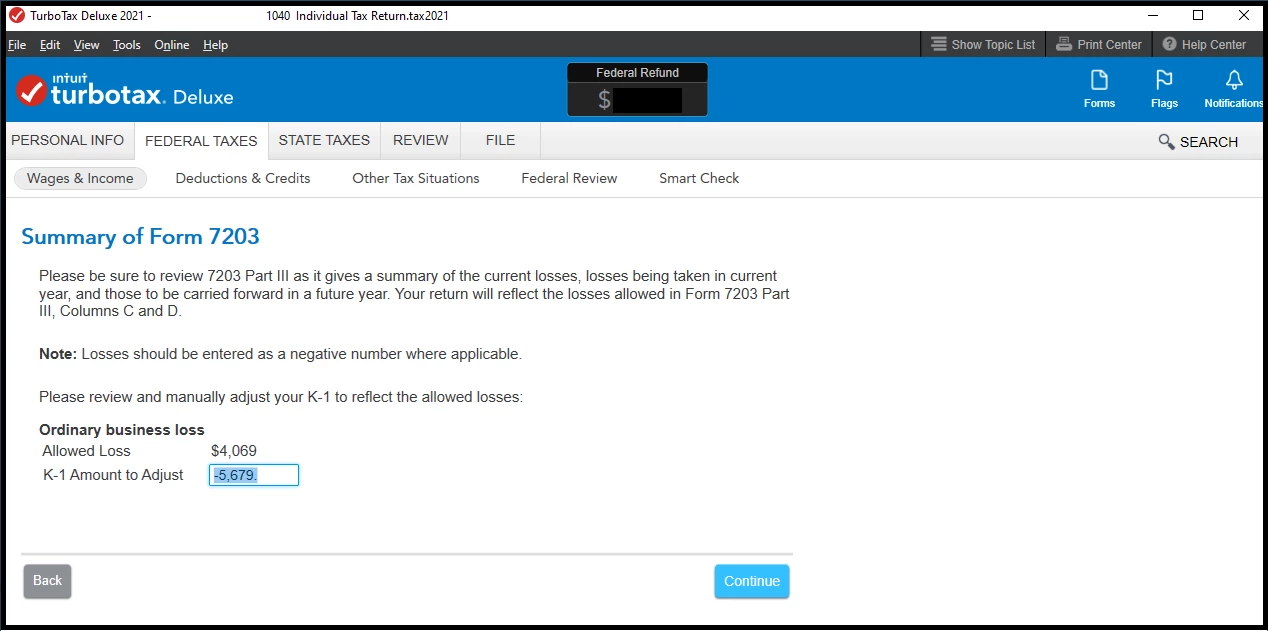Select the Wages & Income section
1268x631 pixels.
pos(80,178)
